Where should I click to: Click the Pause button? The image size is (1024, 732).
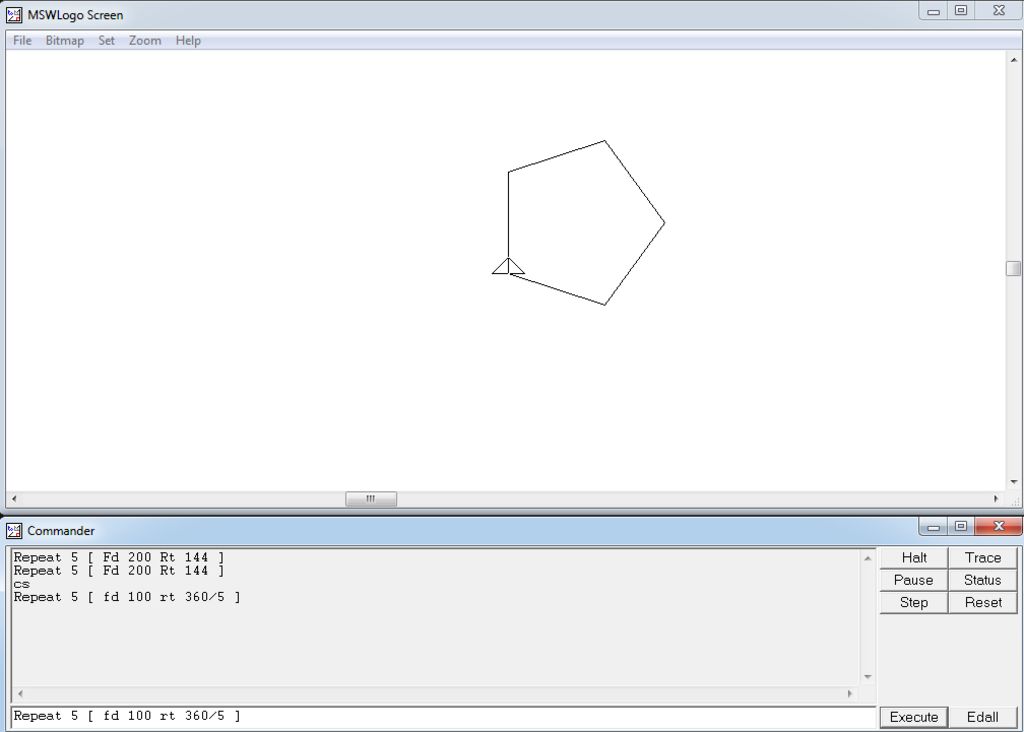(x=914, y=580)
